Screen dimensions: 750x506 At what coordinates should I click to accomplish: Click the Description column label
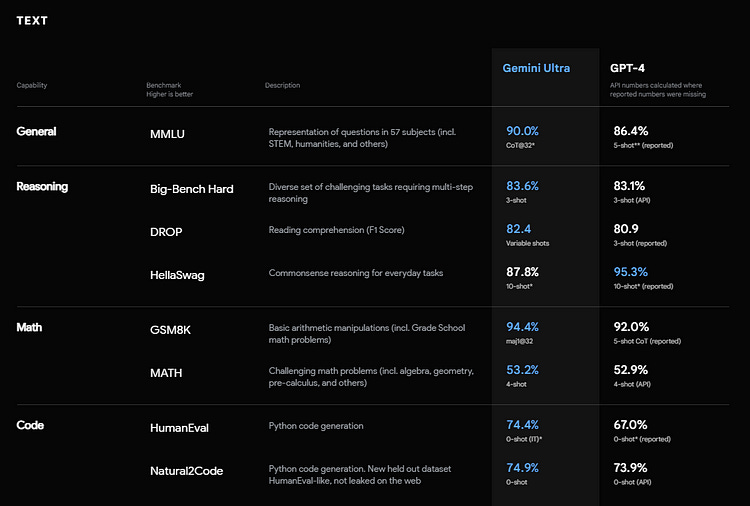point(282,85)
